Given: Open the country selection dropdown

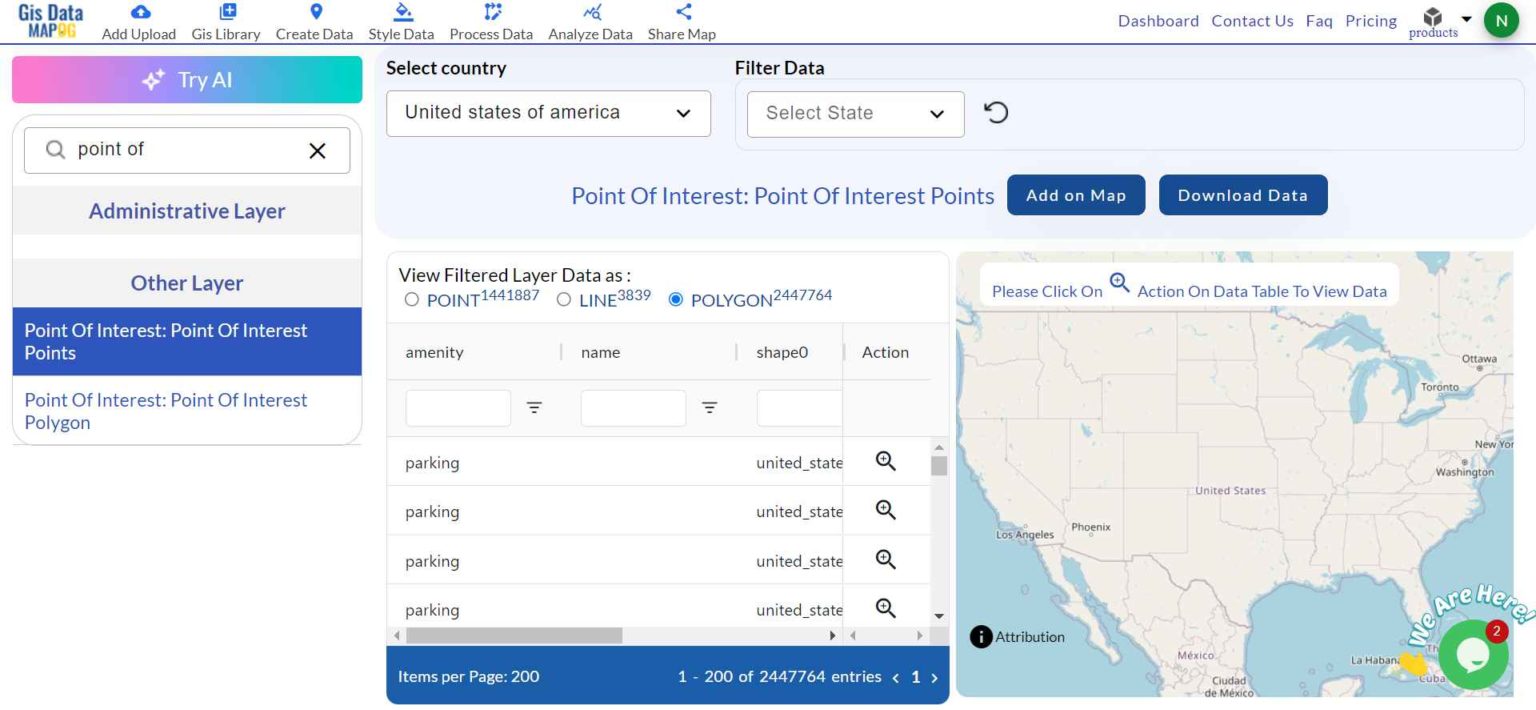Looking at the screenshot, I should pos(548,113).
